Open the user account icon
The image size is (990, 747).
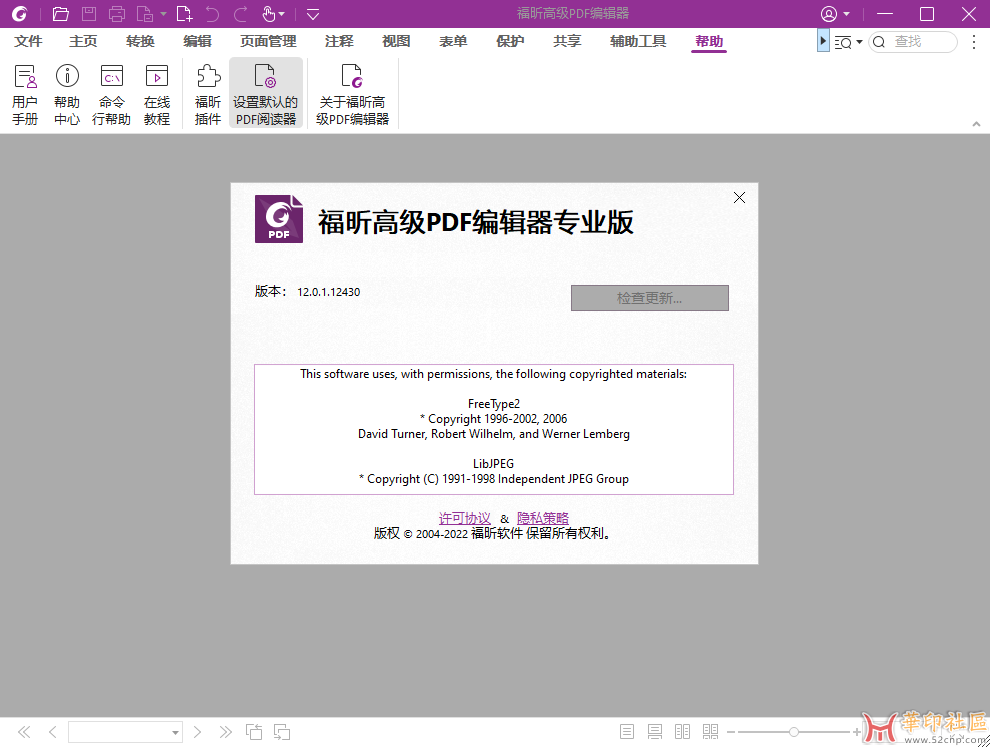click(829, 14)
